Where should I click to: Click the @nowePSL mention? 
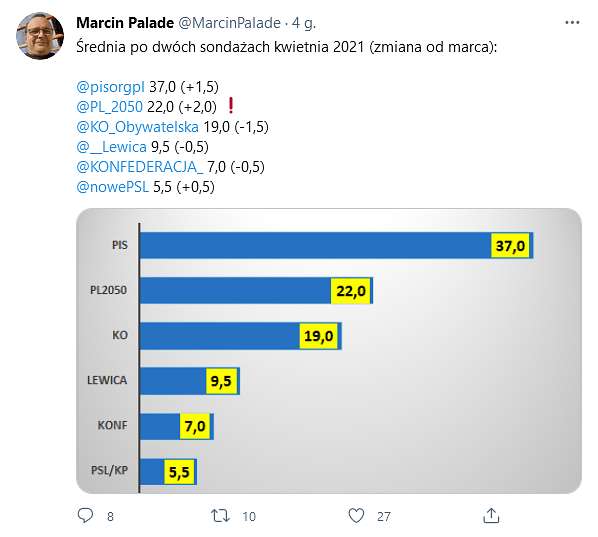[113, 187]
